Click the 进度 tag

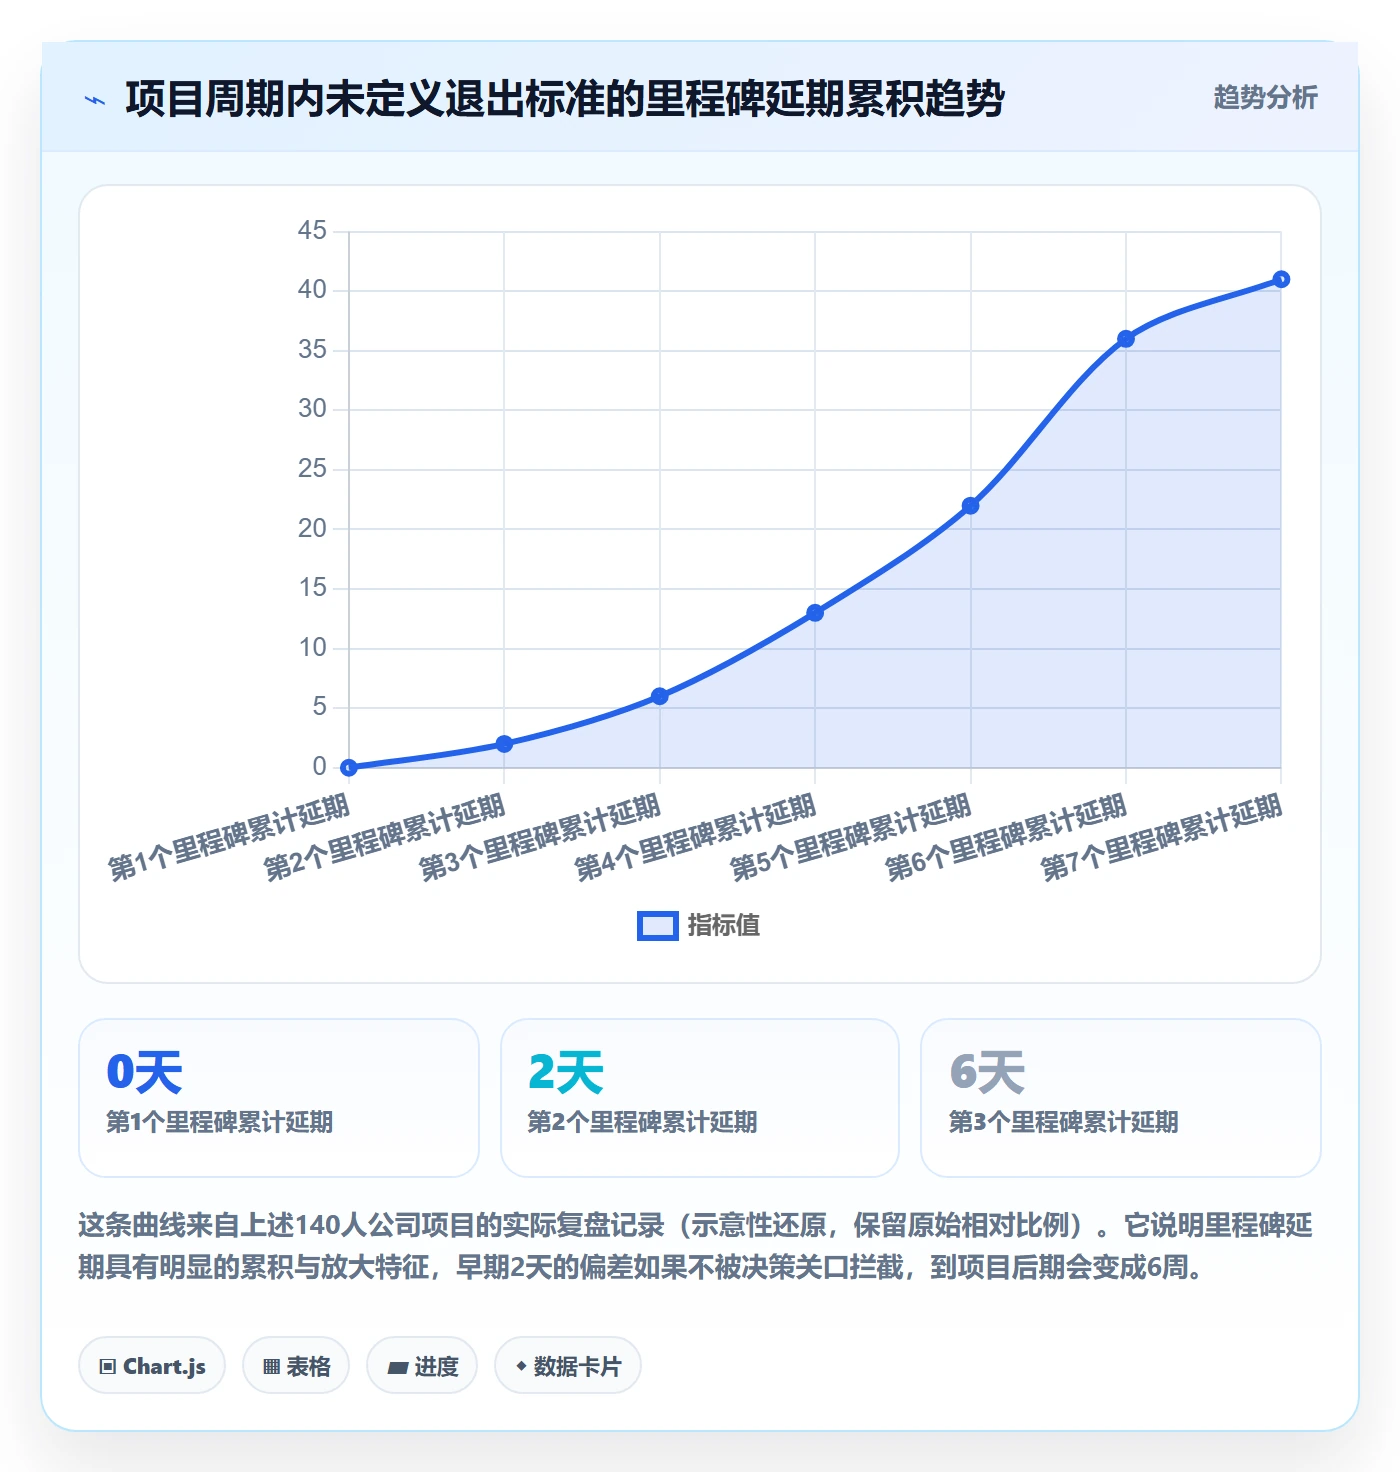422,1365
